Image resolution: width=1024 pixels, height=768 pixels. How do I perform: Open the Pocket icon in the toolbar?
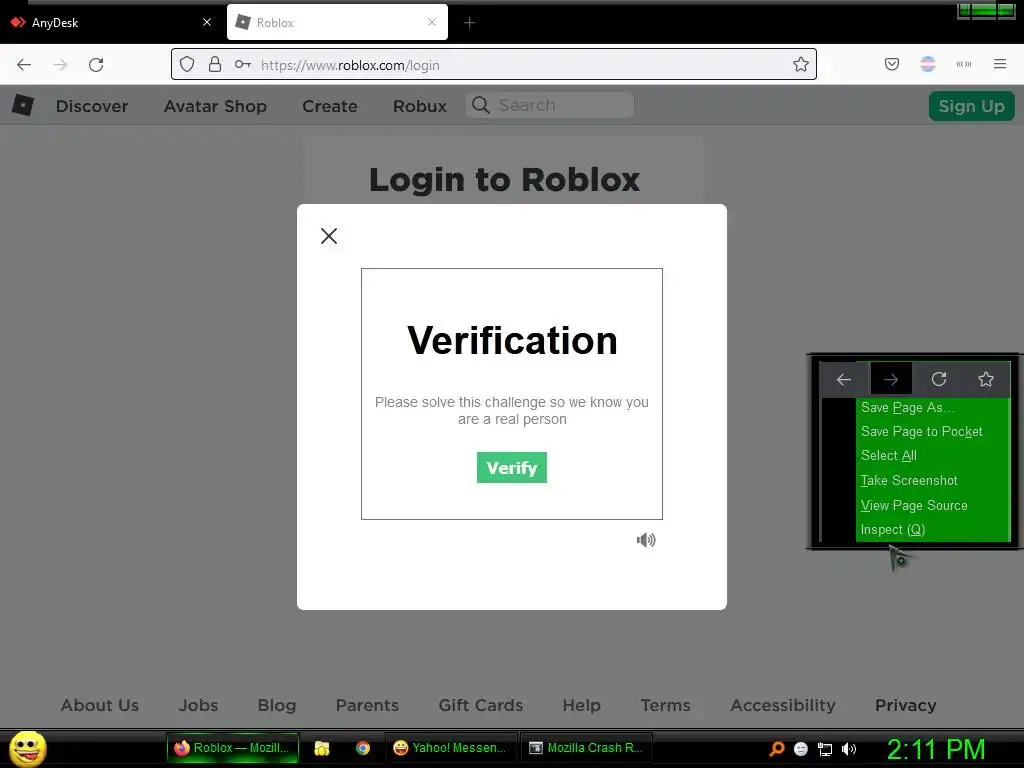pos(891,64)
